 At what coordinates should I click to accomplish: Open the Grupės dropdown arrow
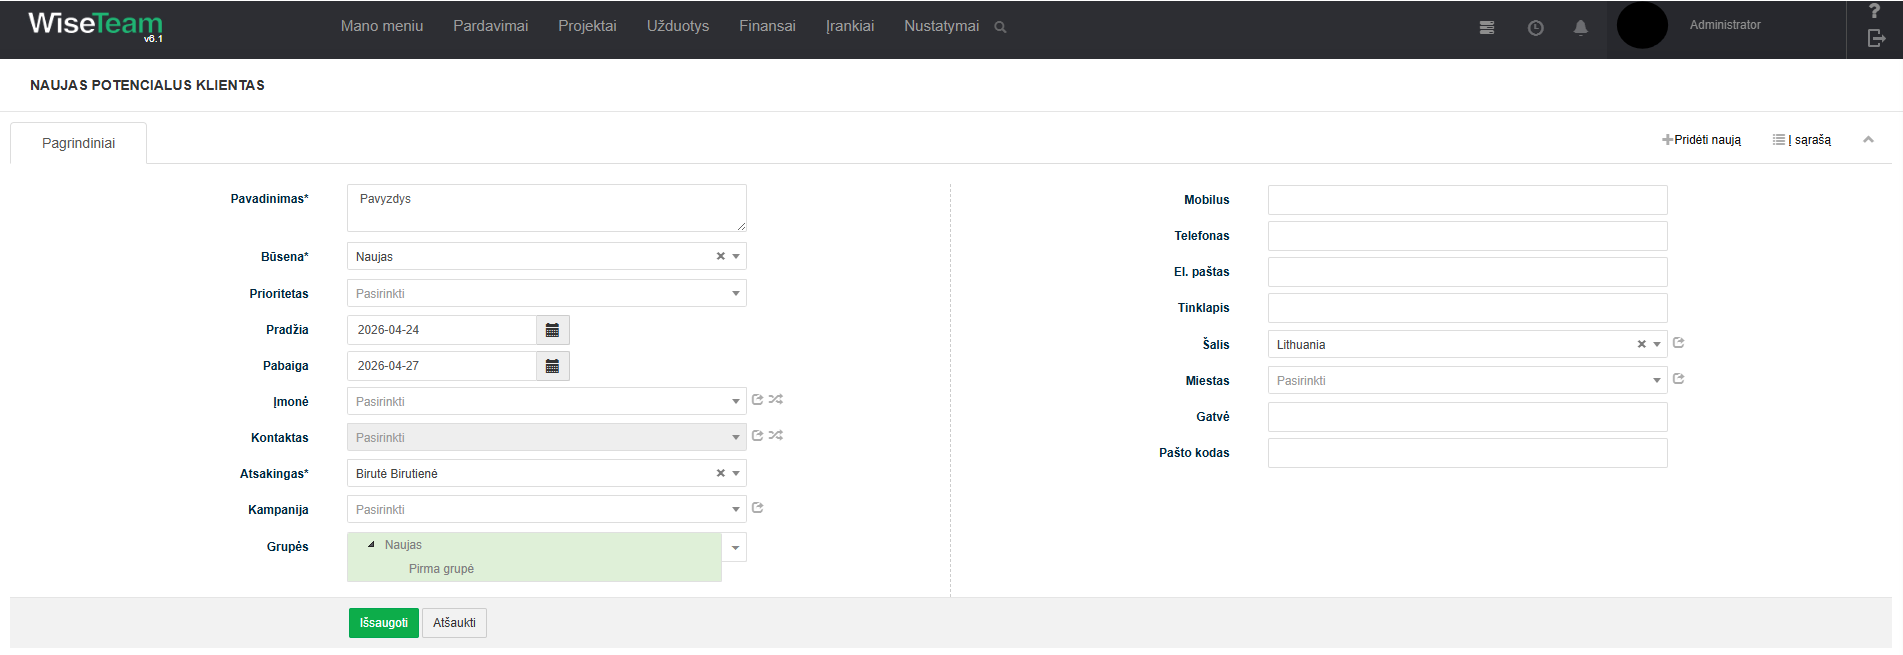735,547
